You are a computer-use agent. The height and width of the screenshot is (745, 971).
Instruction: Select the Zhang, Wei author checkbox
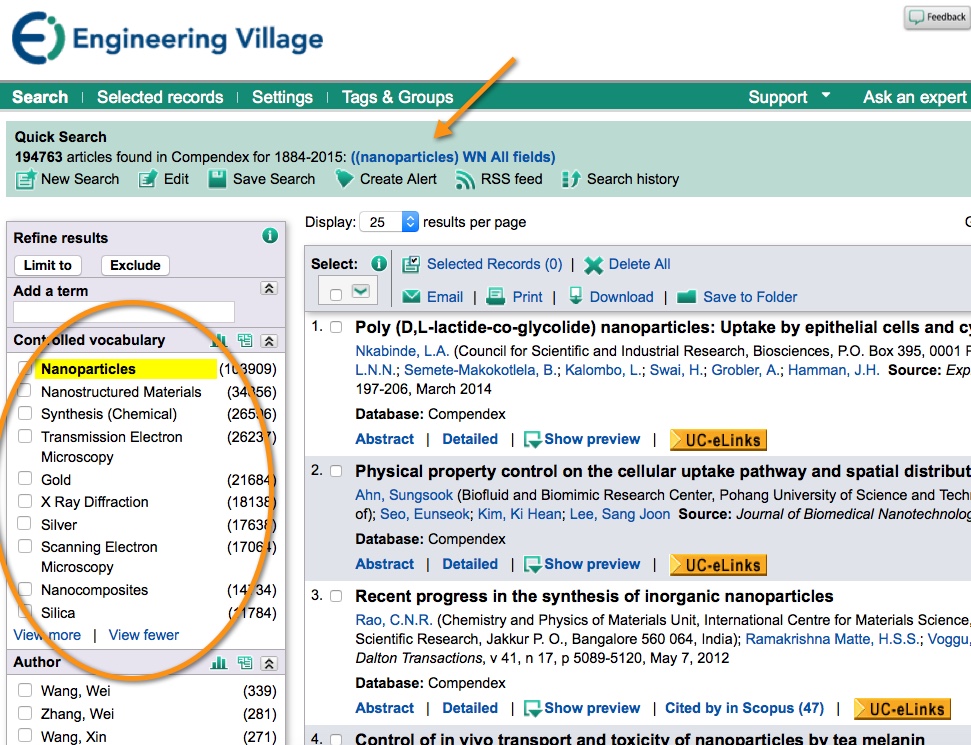click(x=25, y=713)
